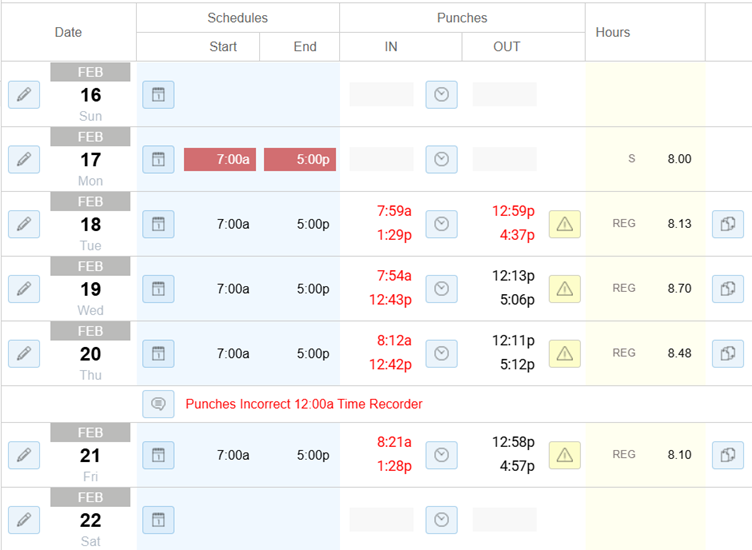Open the schedule calendar icon for Feb 20
752x550 pixels.
point(158,353)
